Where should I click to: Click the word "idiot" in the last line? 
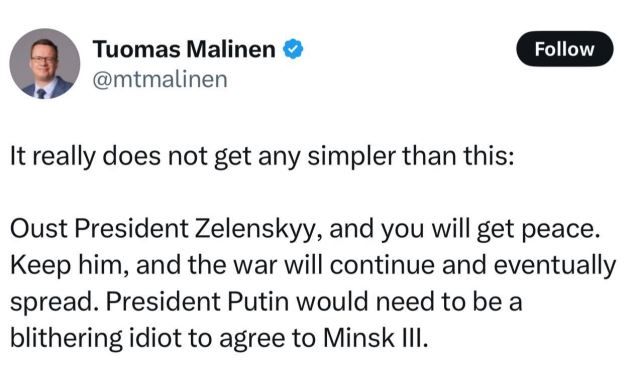[x=155, y=338]
